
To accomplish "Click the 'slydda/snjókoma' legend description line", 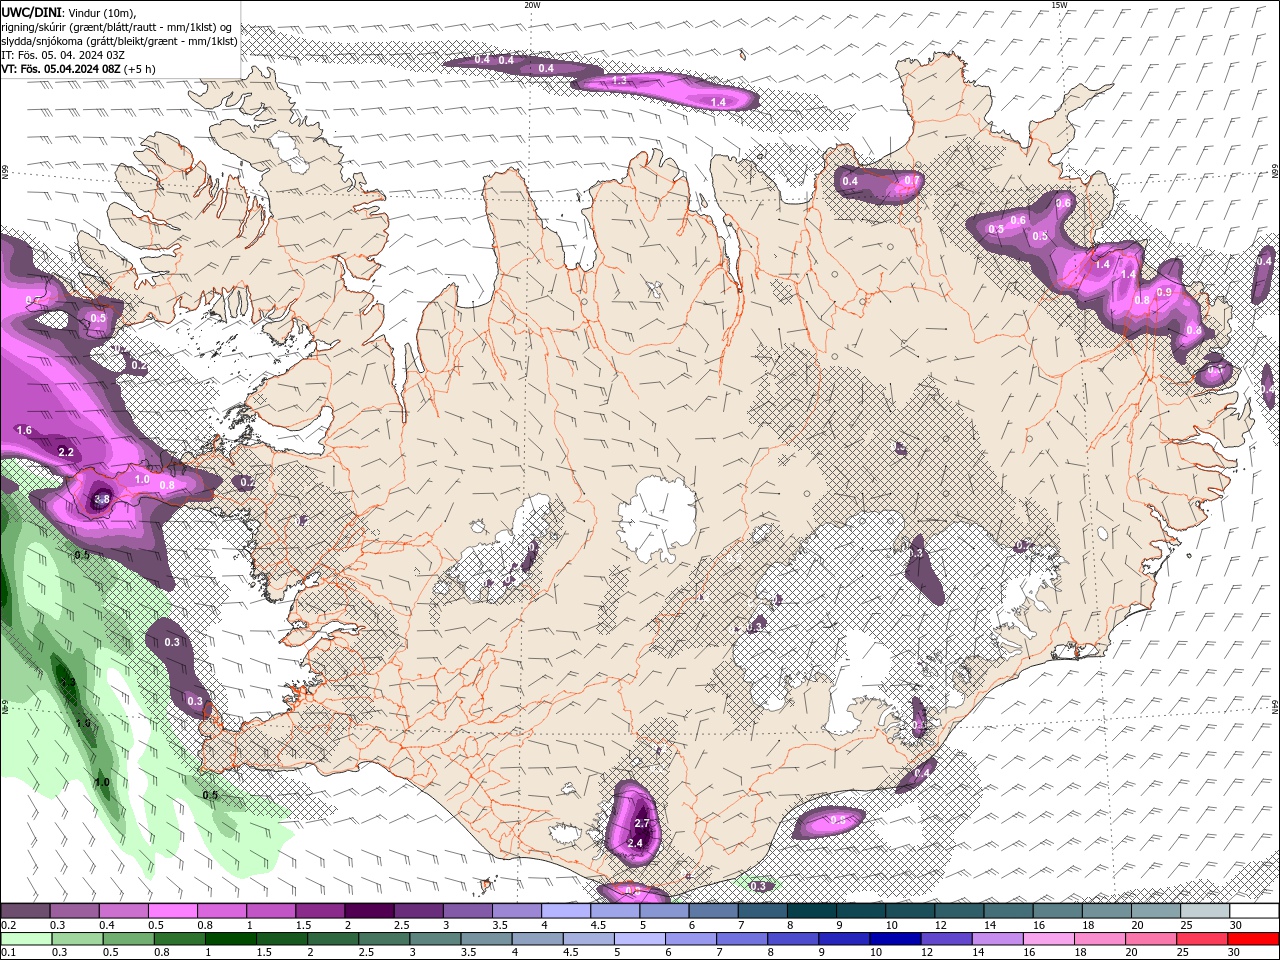I will point(120,40).
